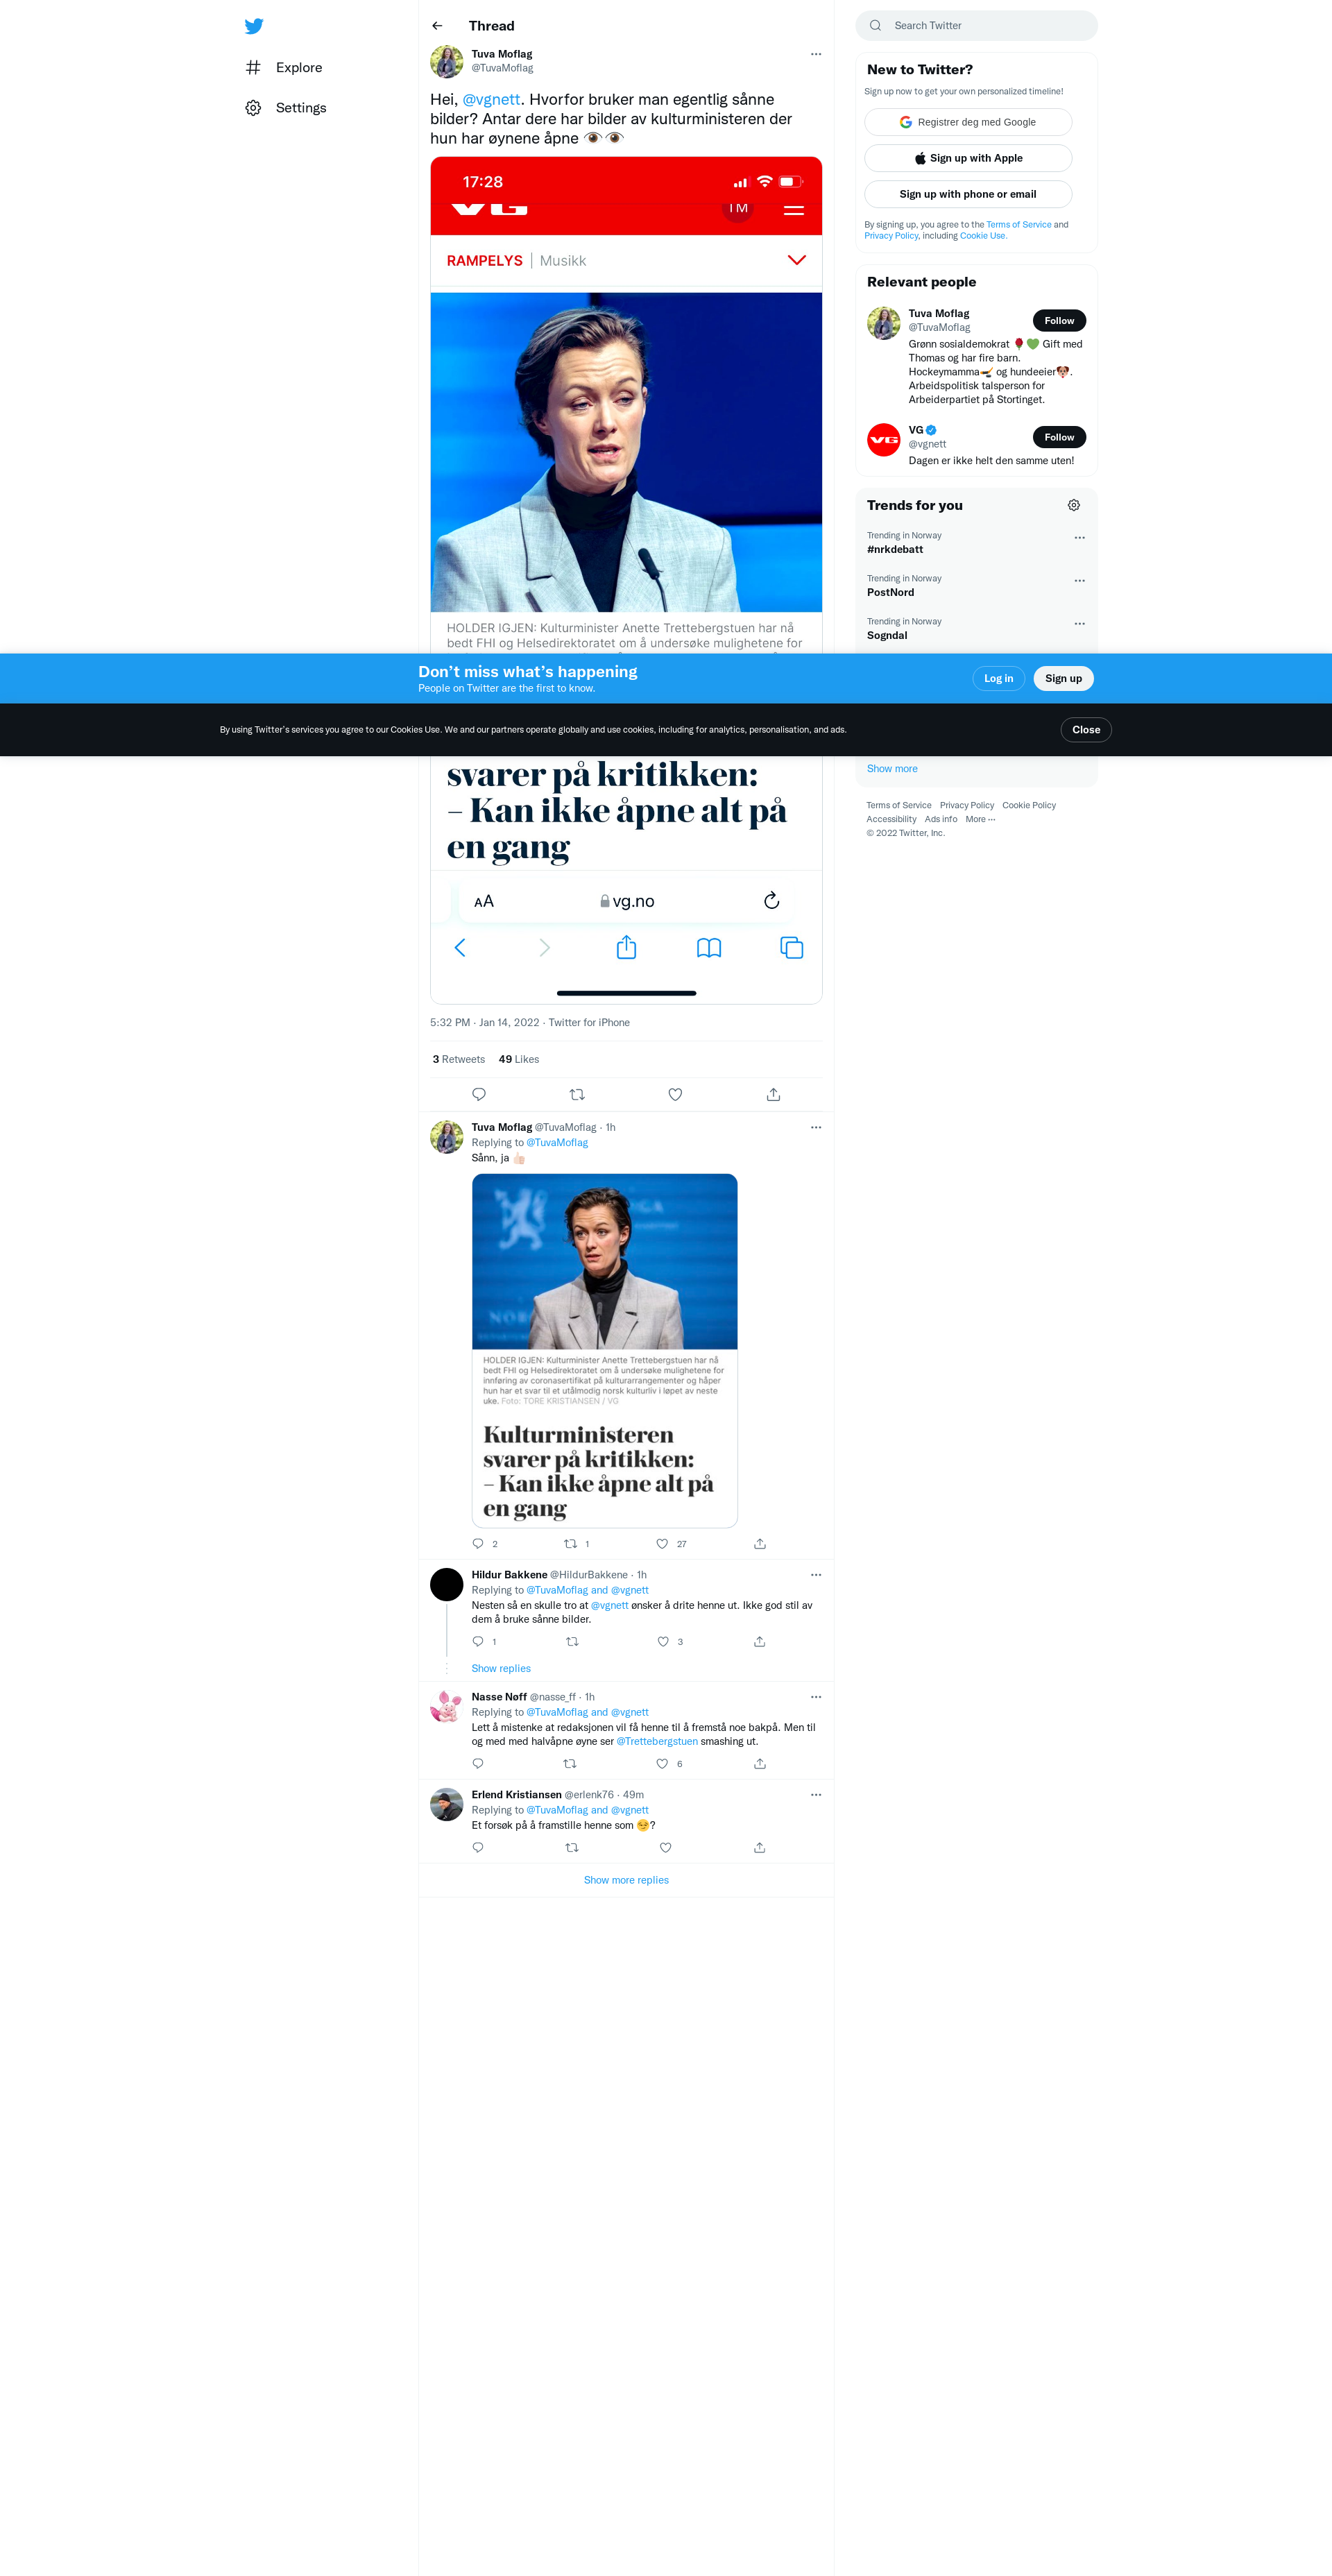The width and height of the screenshot is (1332, 2576).
Task: Click the search magnifier icon
Action: pos(876,26)
